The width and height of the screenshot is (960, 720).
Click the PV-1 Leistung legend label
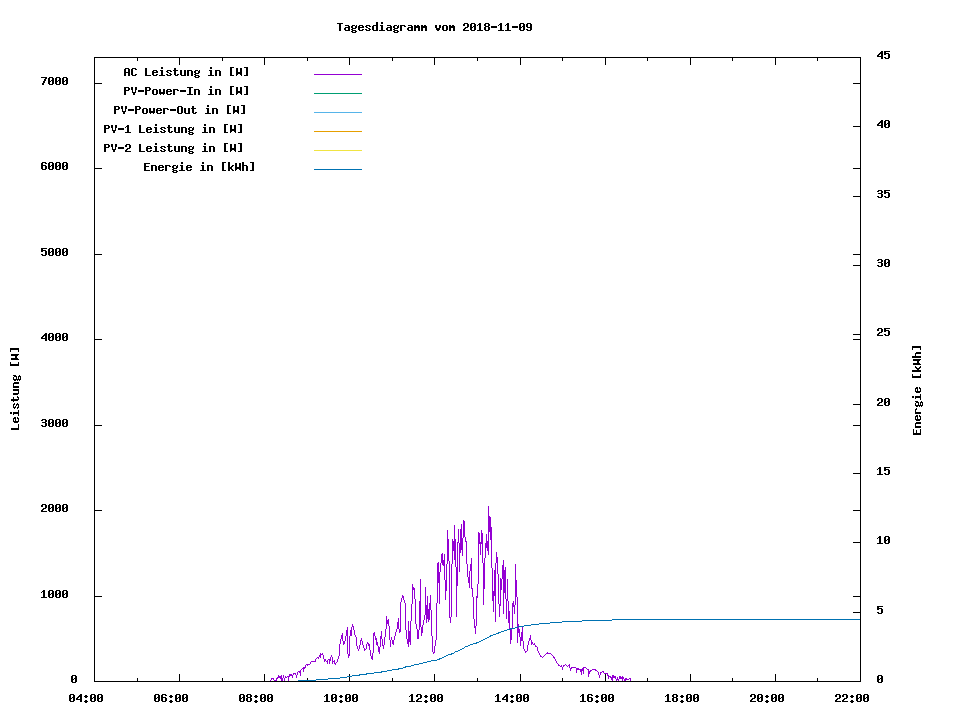click(173, 129)
